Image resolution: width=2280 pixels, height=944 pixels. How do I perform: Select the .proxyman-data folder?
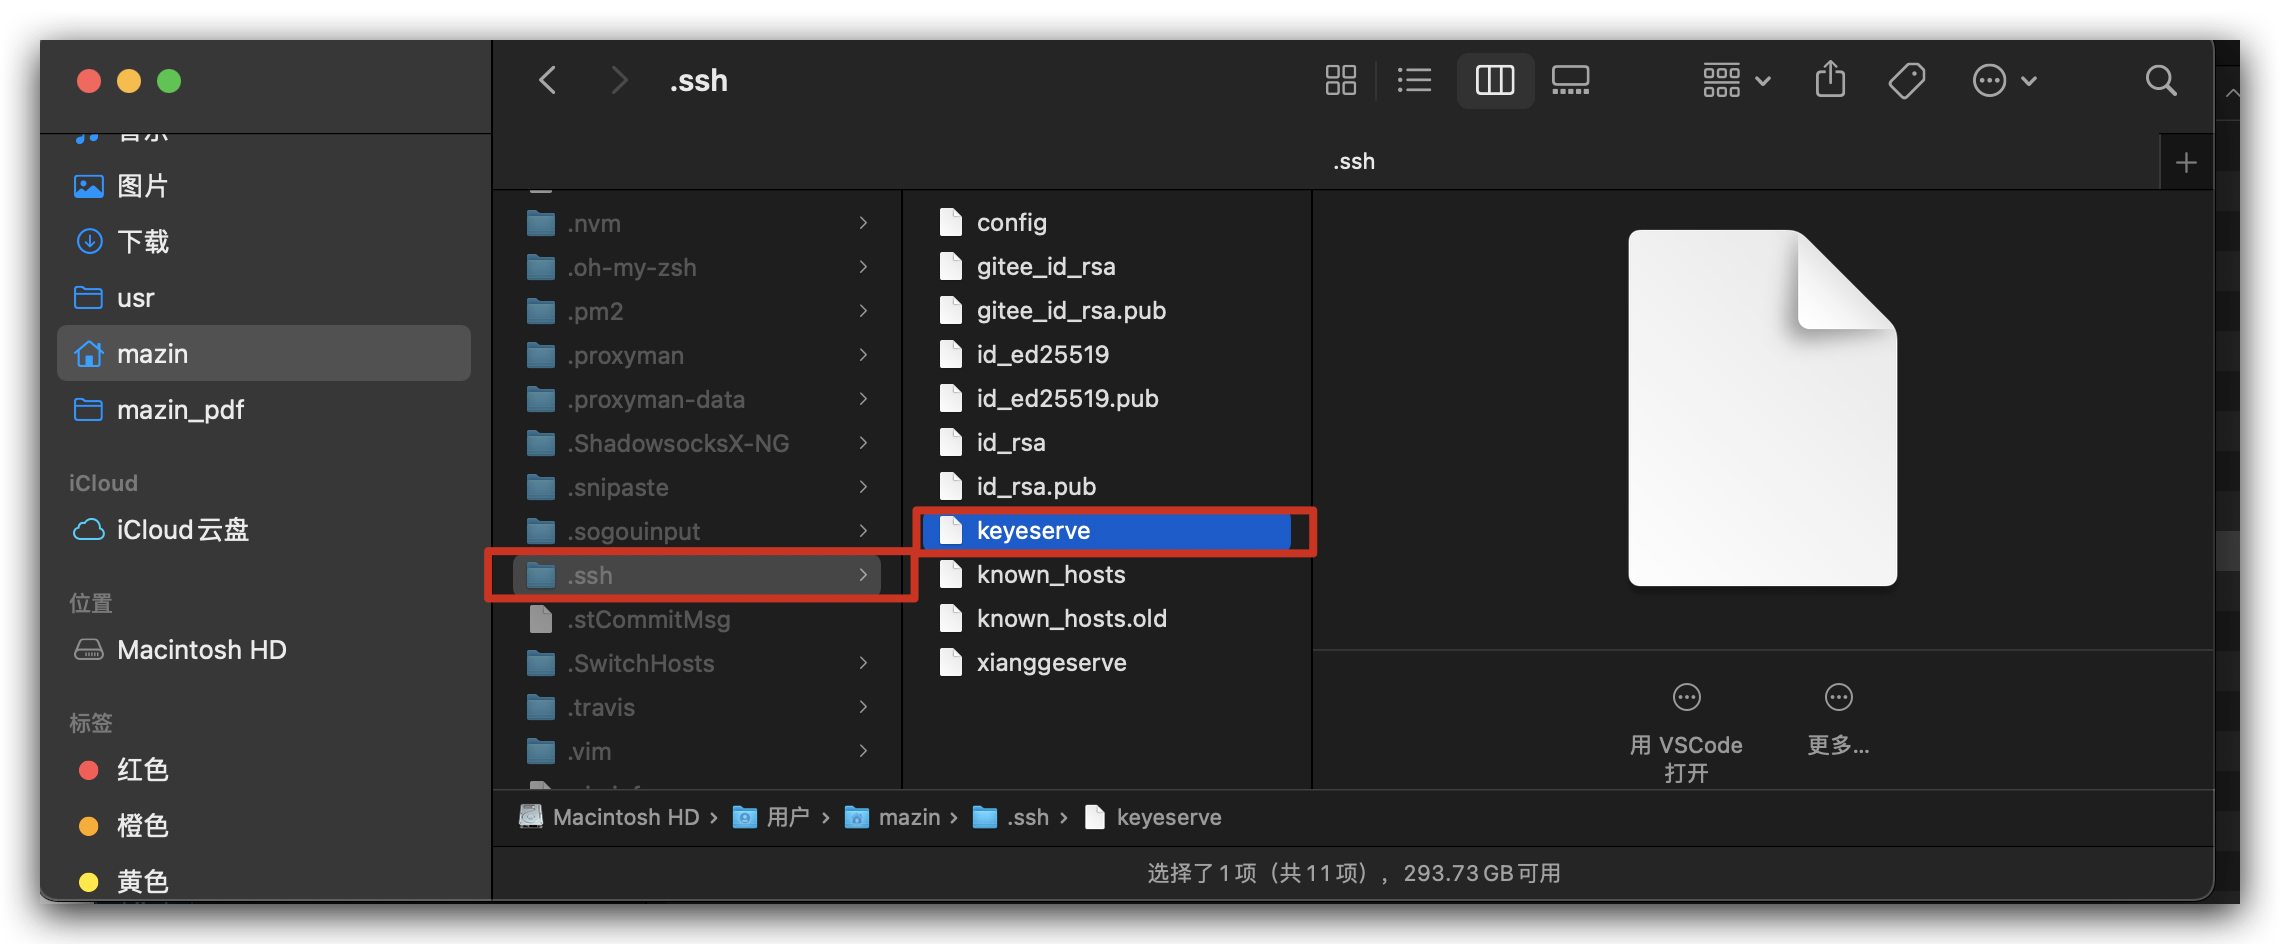(x=697, y=399)
